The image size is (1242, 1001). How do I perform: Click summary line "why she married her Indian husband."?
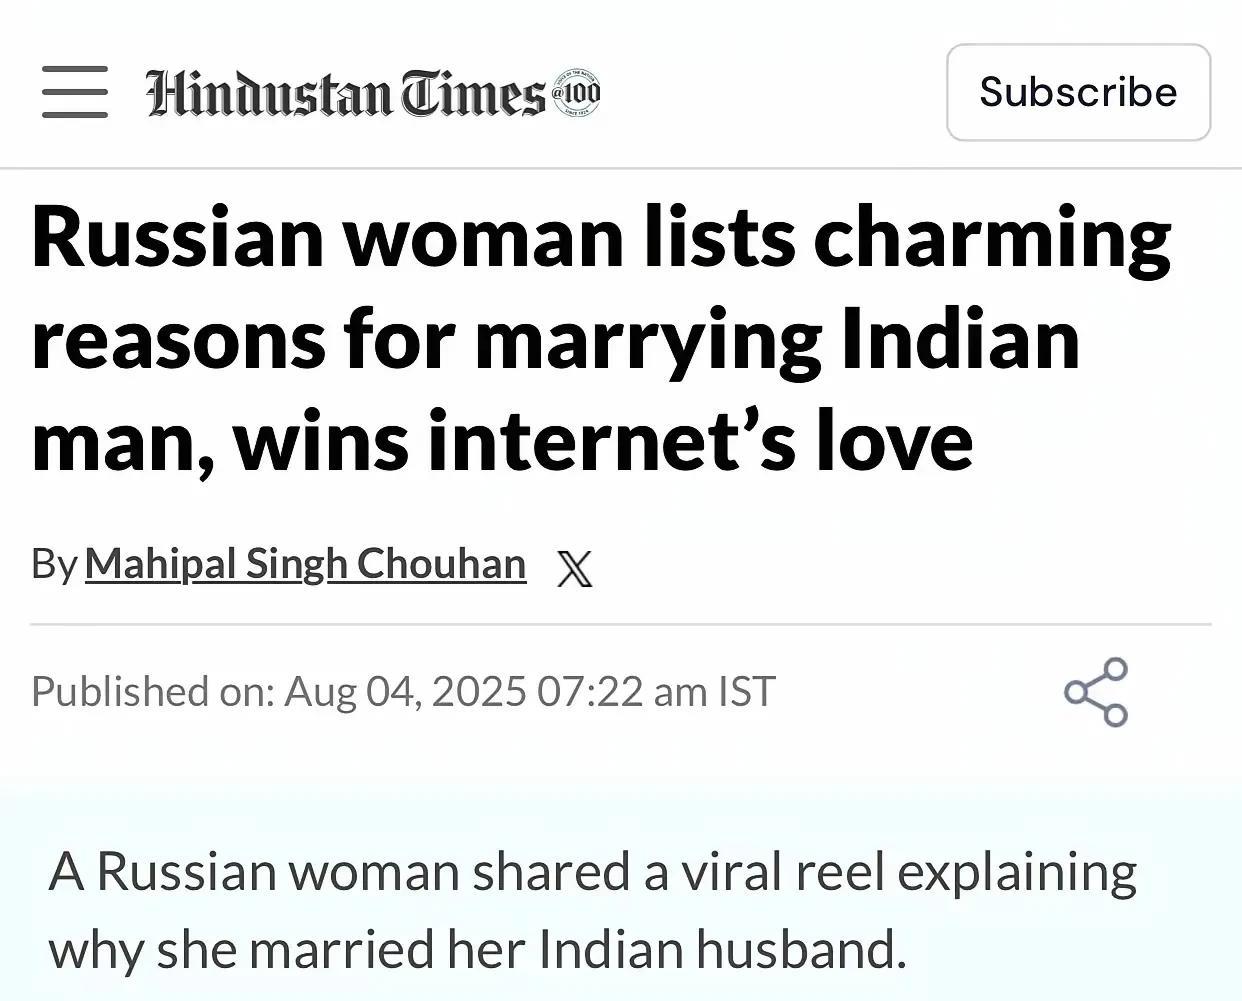click(x=477, y=949)
